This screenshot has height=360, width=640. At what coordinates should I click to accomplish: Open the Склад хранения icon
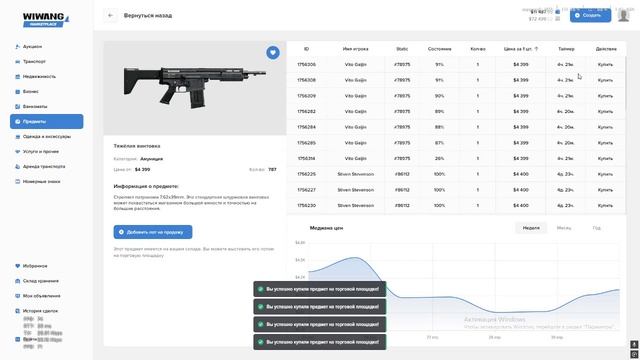(18, 281)
